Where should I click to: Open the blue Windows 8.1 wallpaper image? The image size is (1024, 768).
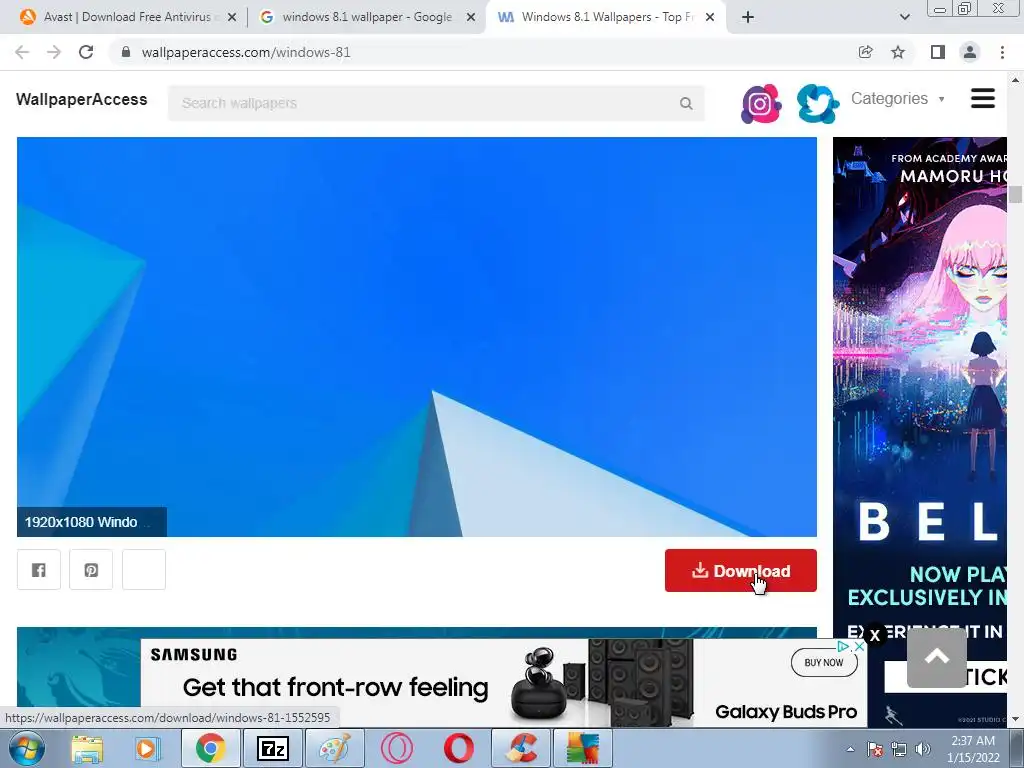click(x=417, y=336)
